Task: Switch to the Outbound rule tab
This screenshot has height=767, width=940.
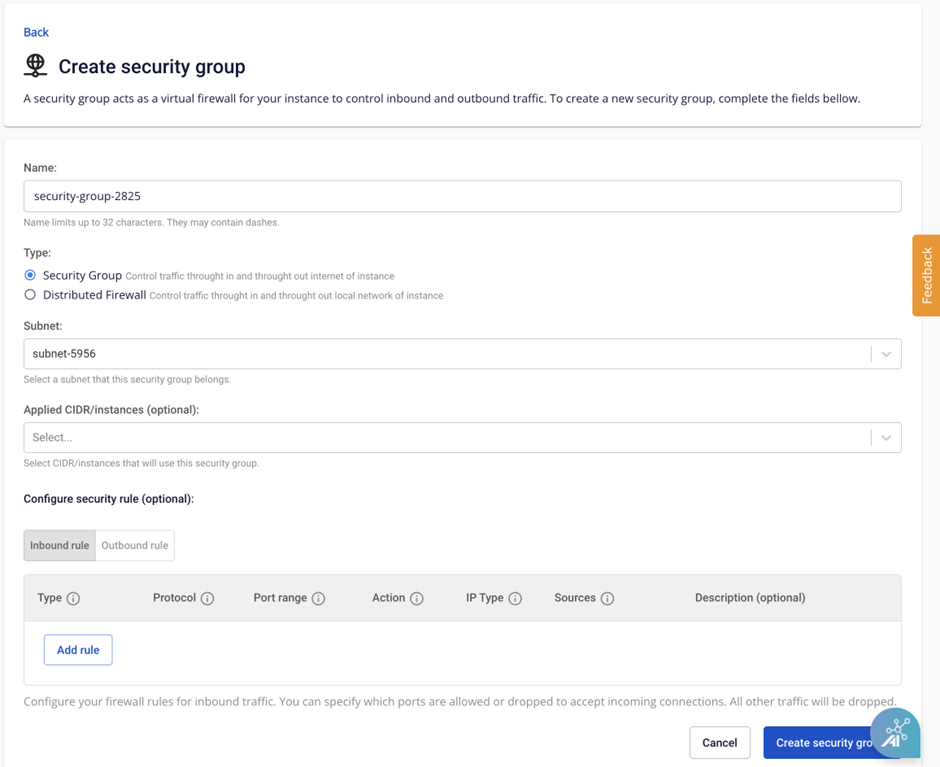Action: (x=135, y=546)
